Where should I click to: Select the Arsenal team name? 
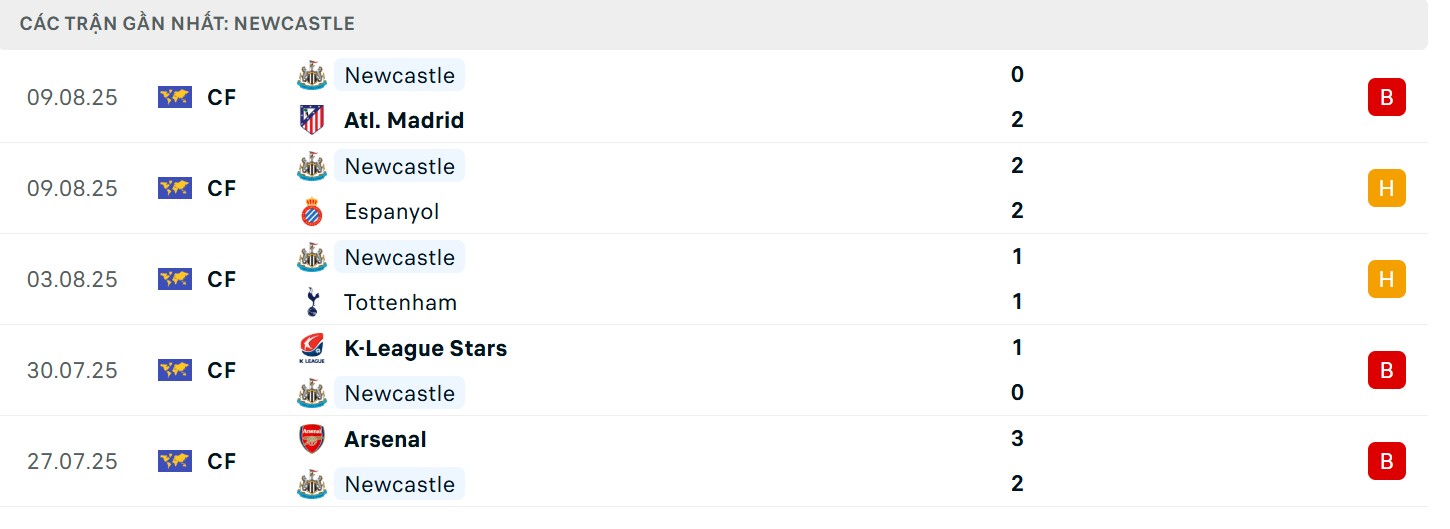pyautogui.click(x=385, y=439)
